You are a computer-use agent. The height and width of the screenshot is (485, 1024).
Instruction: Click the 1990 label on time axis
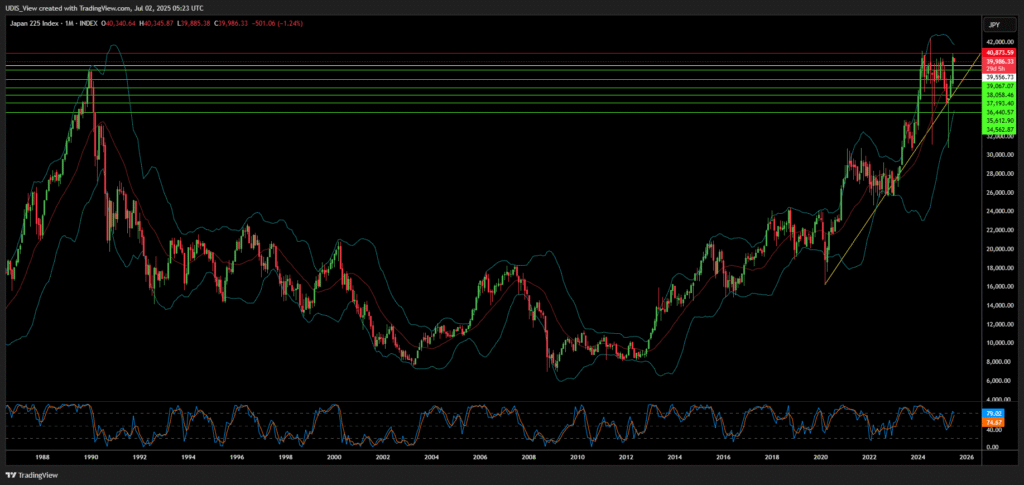pyautogui.click(x=91, y=457)
